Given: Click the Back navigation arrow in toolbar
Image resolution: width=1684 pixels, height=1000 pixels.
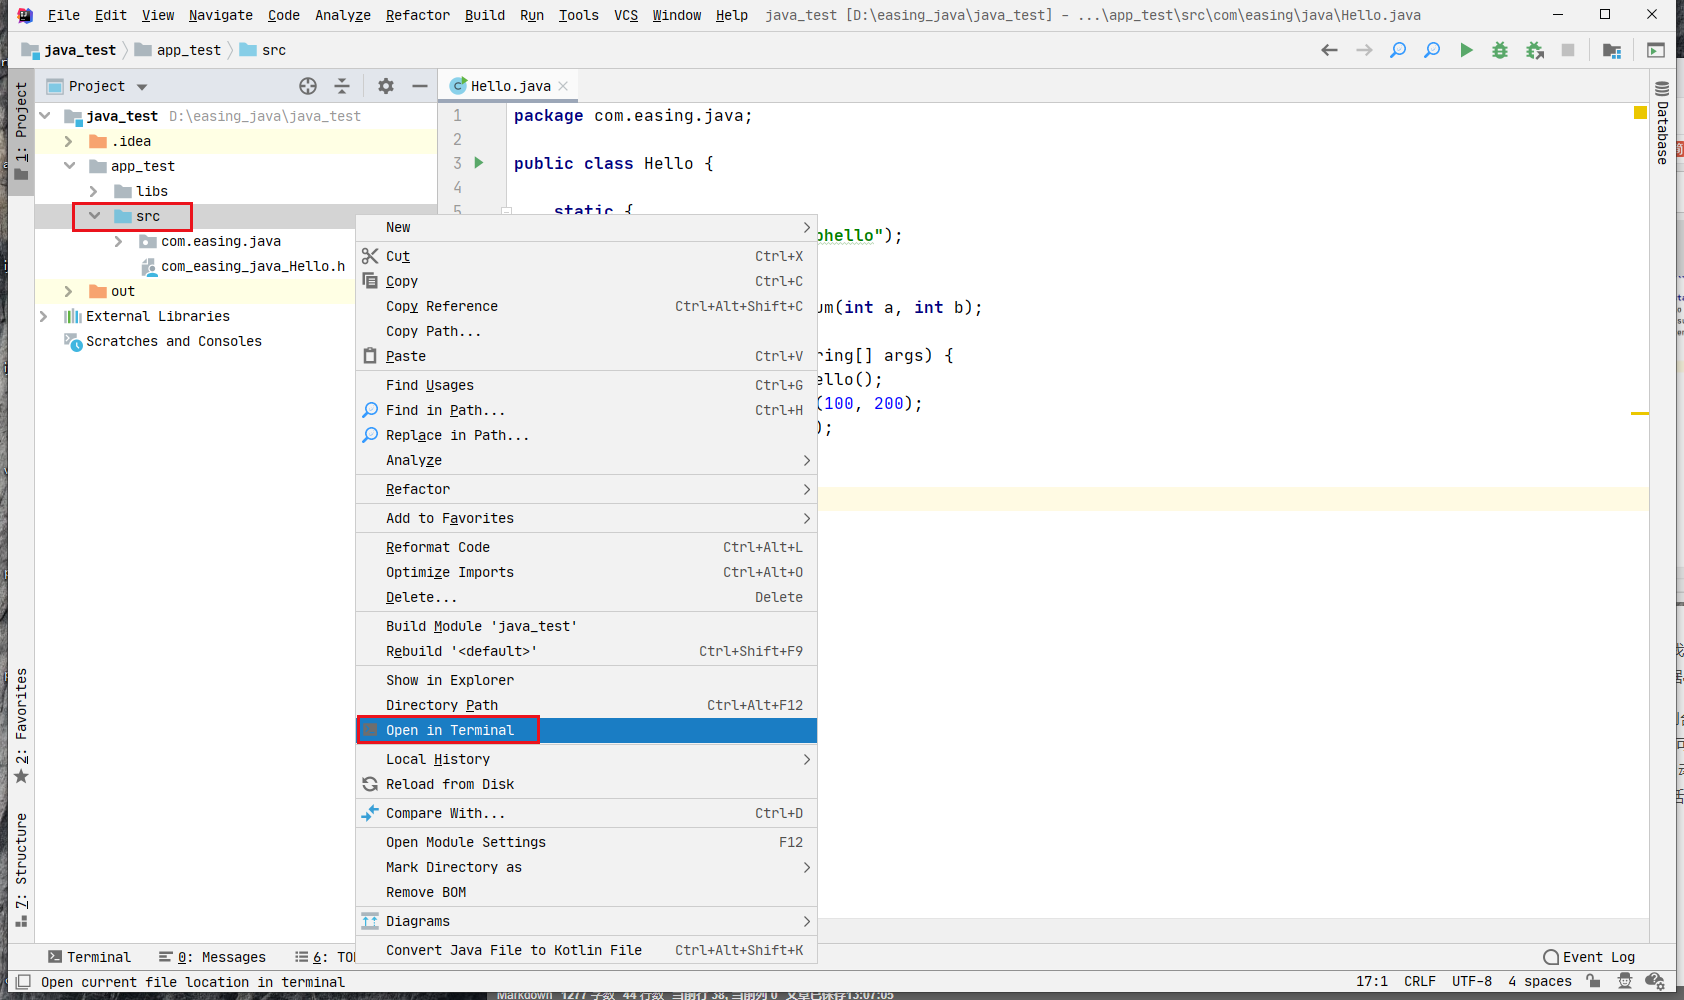Looking at the screenshot, I should 1329,50.
